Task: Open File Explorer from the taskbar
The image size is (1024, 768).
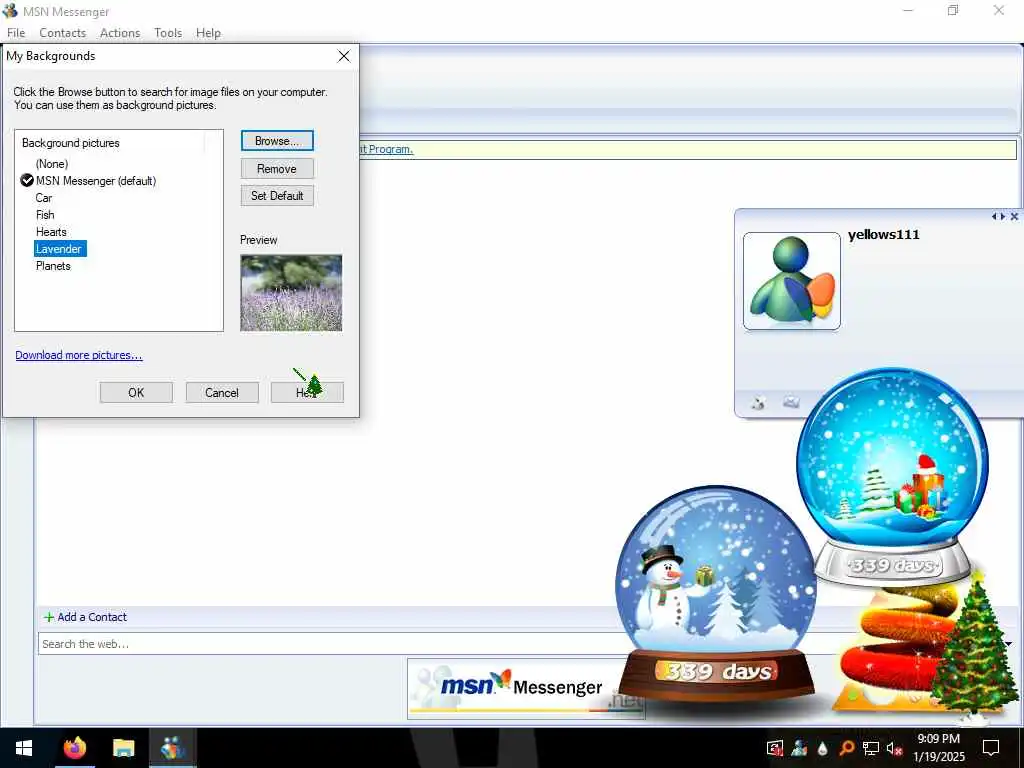Action: tap(123, 748)
